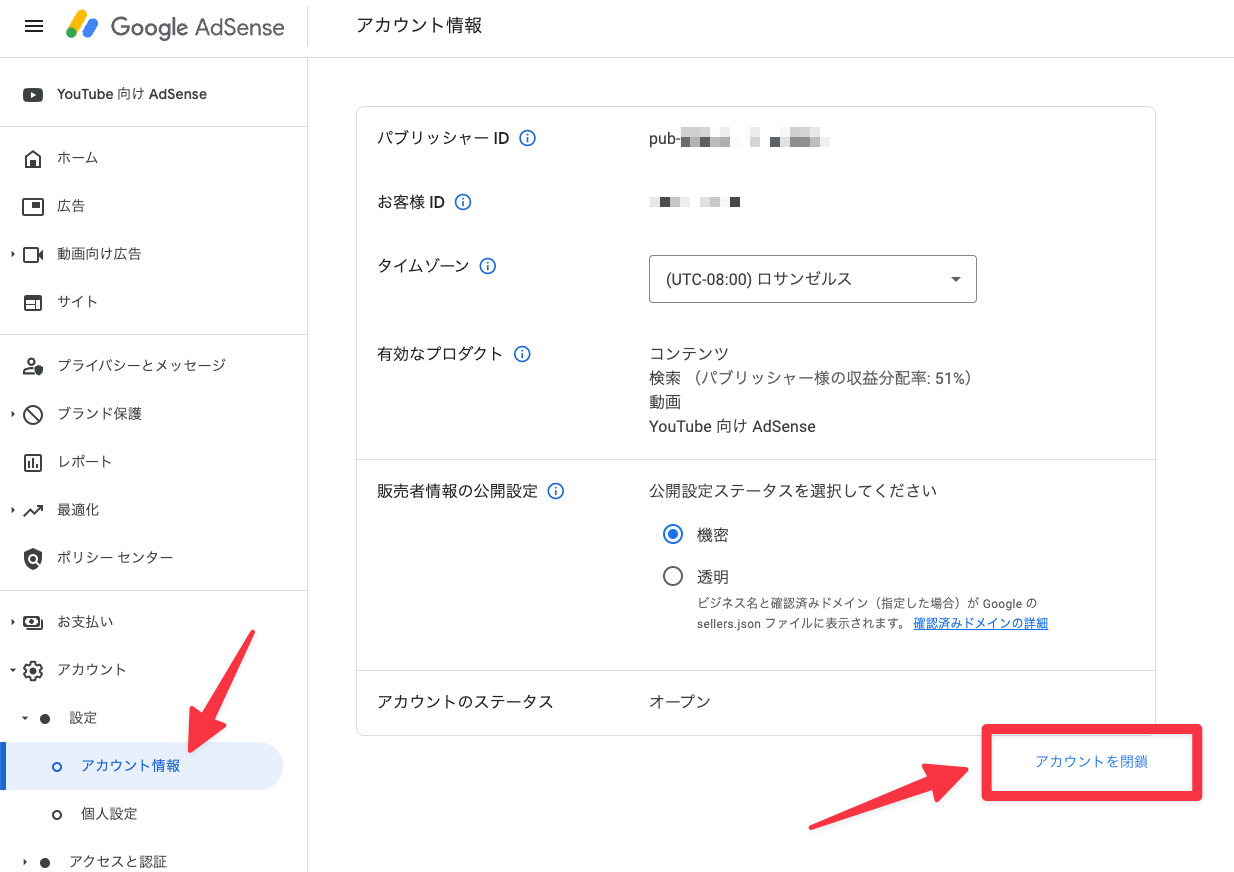Show info for パブリッシャー ID

pyautogui.click(x=528, y=138)
